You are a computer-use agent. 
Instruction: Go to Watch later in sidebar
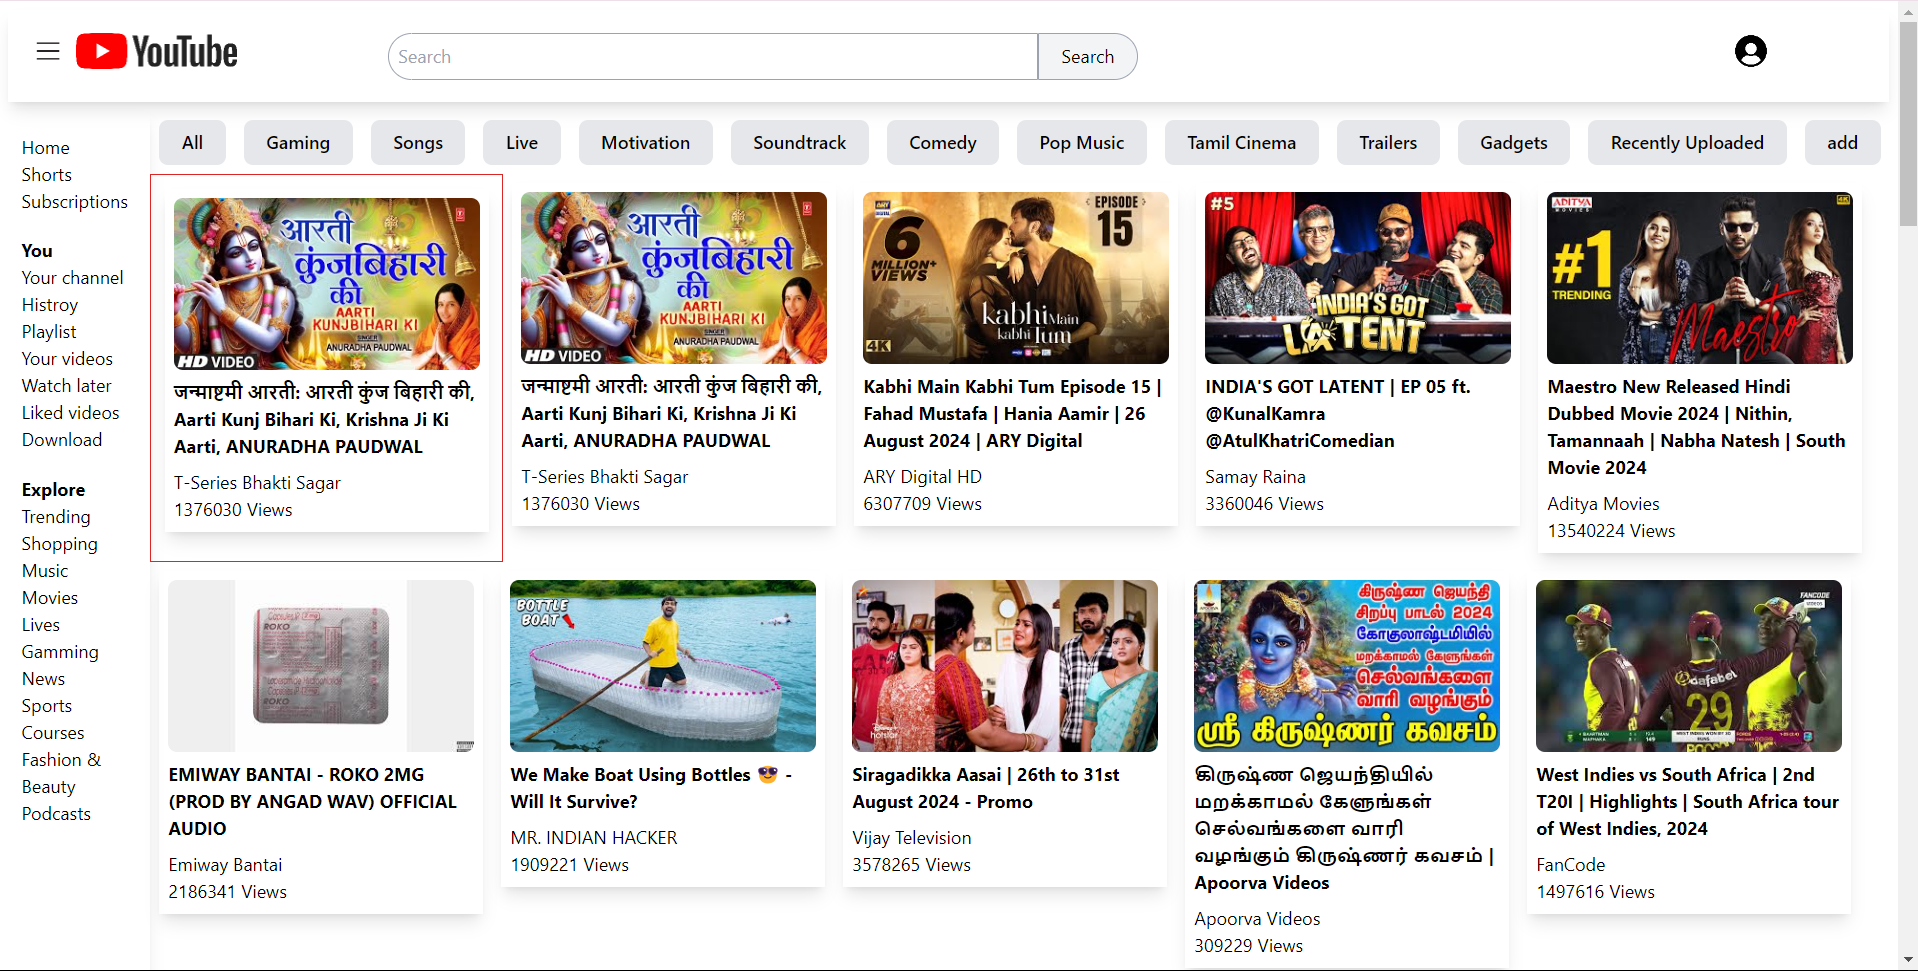point(67,386)
